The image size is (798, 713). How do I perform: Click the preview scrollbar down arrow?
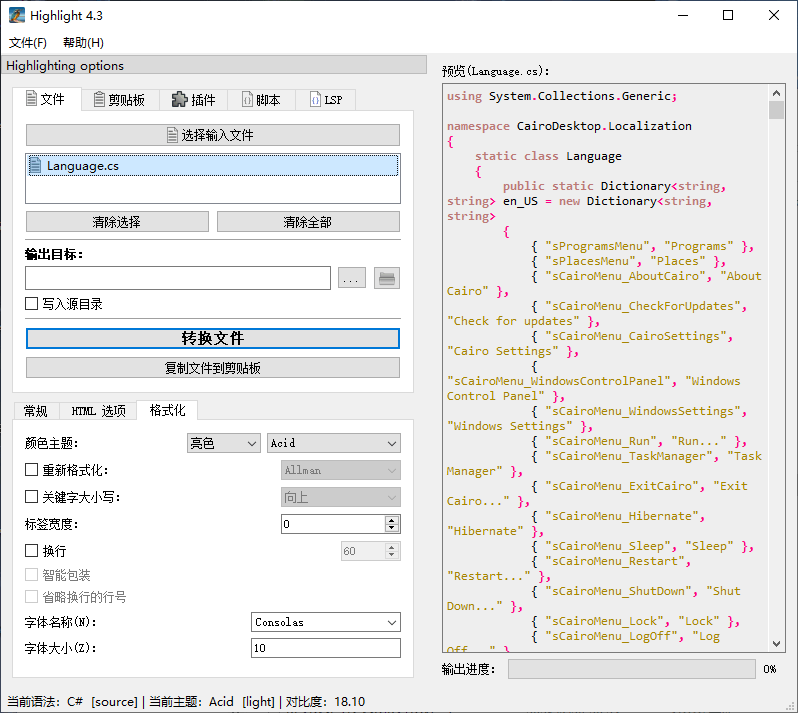pyautogui.click(x=776, y=644)
